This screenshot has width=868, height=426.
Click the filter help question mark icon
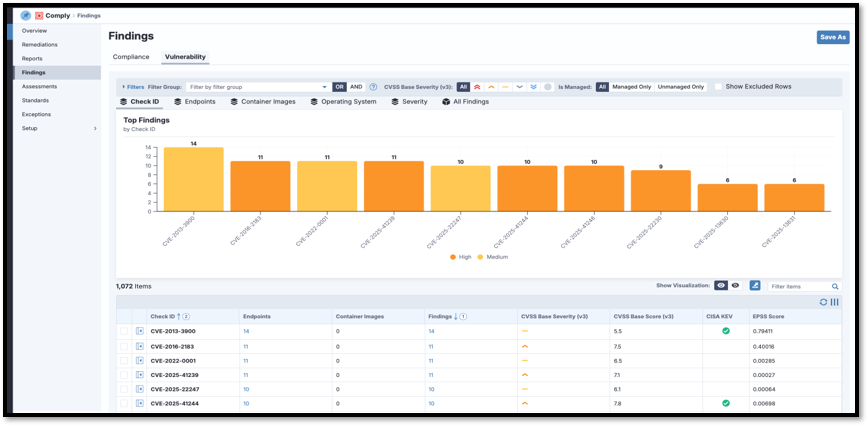[x=373, y=87]
